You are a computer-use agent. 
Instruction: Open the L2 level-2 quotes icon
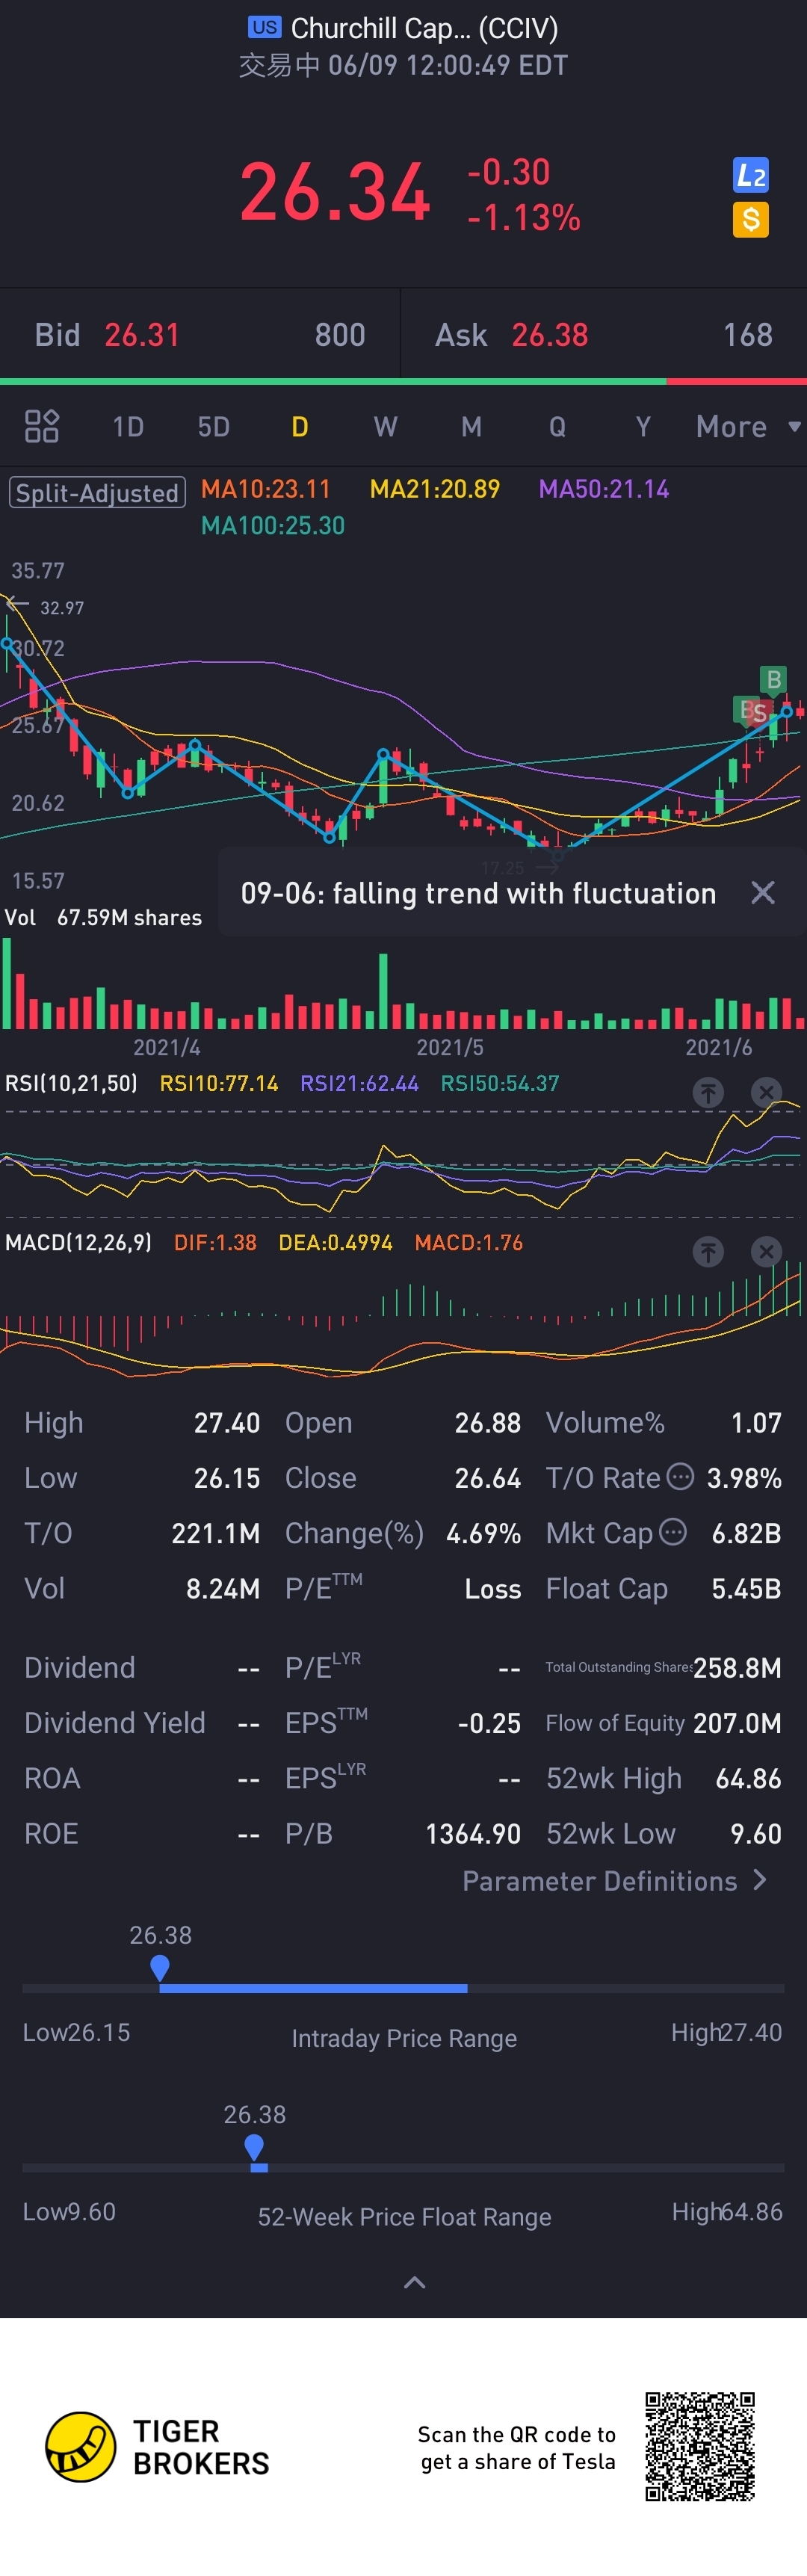click(x=750, y=175)
